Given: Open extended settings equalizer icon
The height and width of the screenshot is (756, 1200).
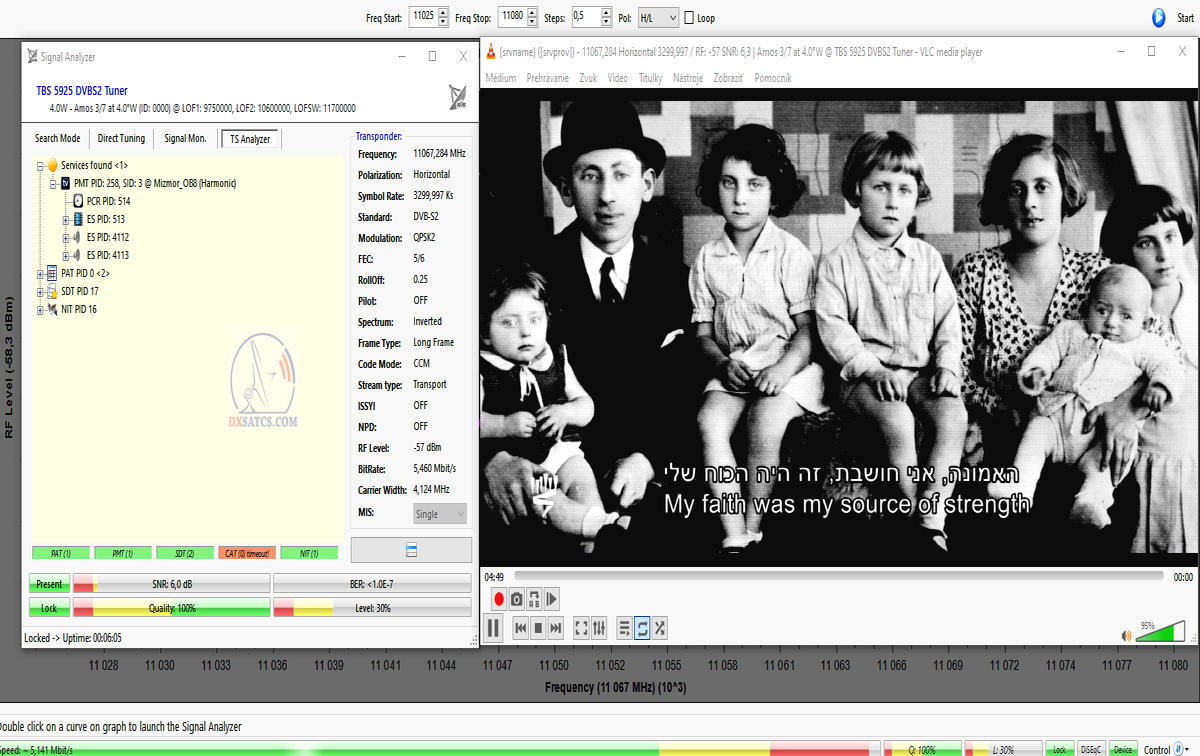Looking at the screenshot, I should [x=599, y=628].
